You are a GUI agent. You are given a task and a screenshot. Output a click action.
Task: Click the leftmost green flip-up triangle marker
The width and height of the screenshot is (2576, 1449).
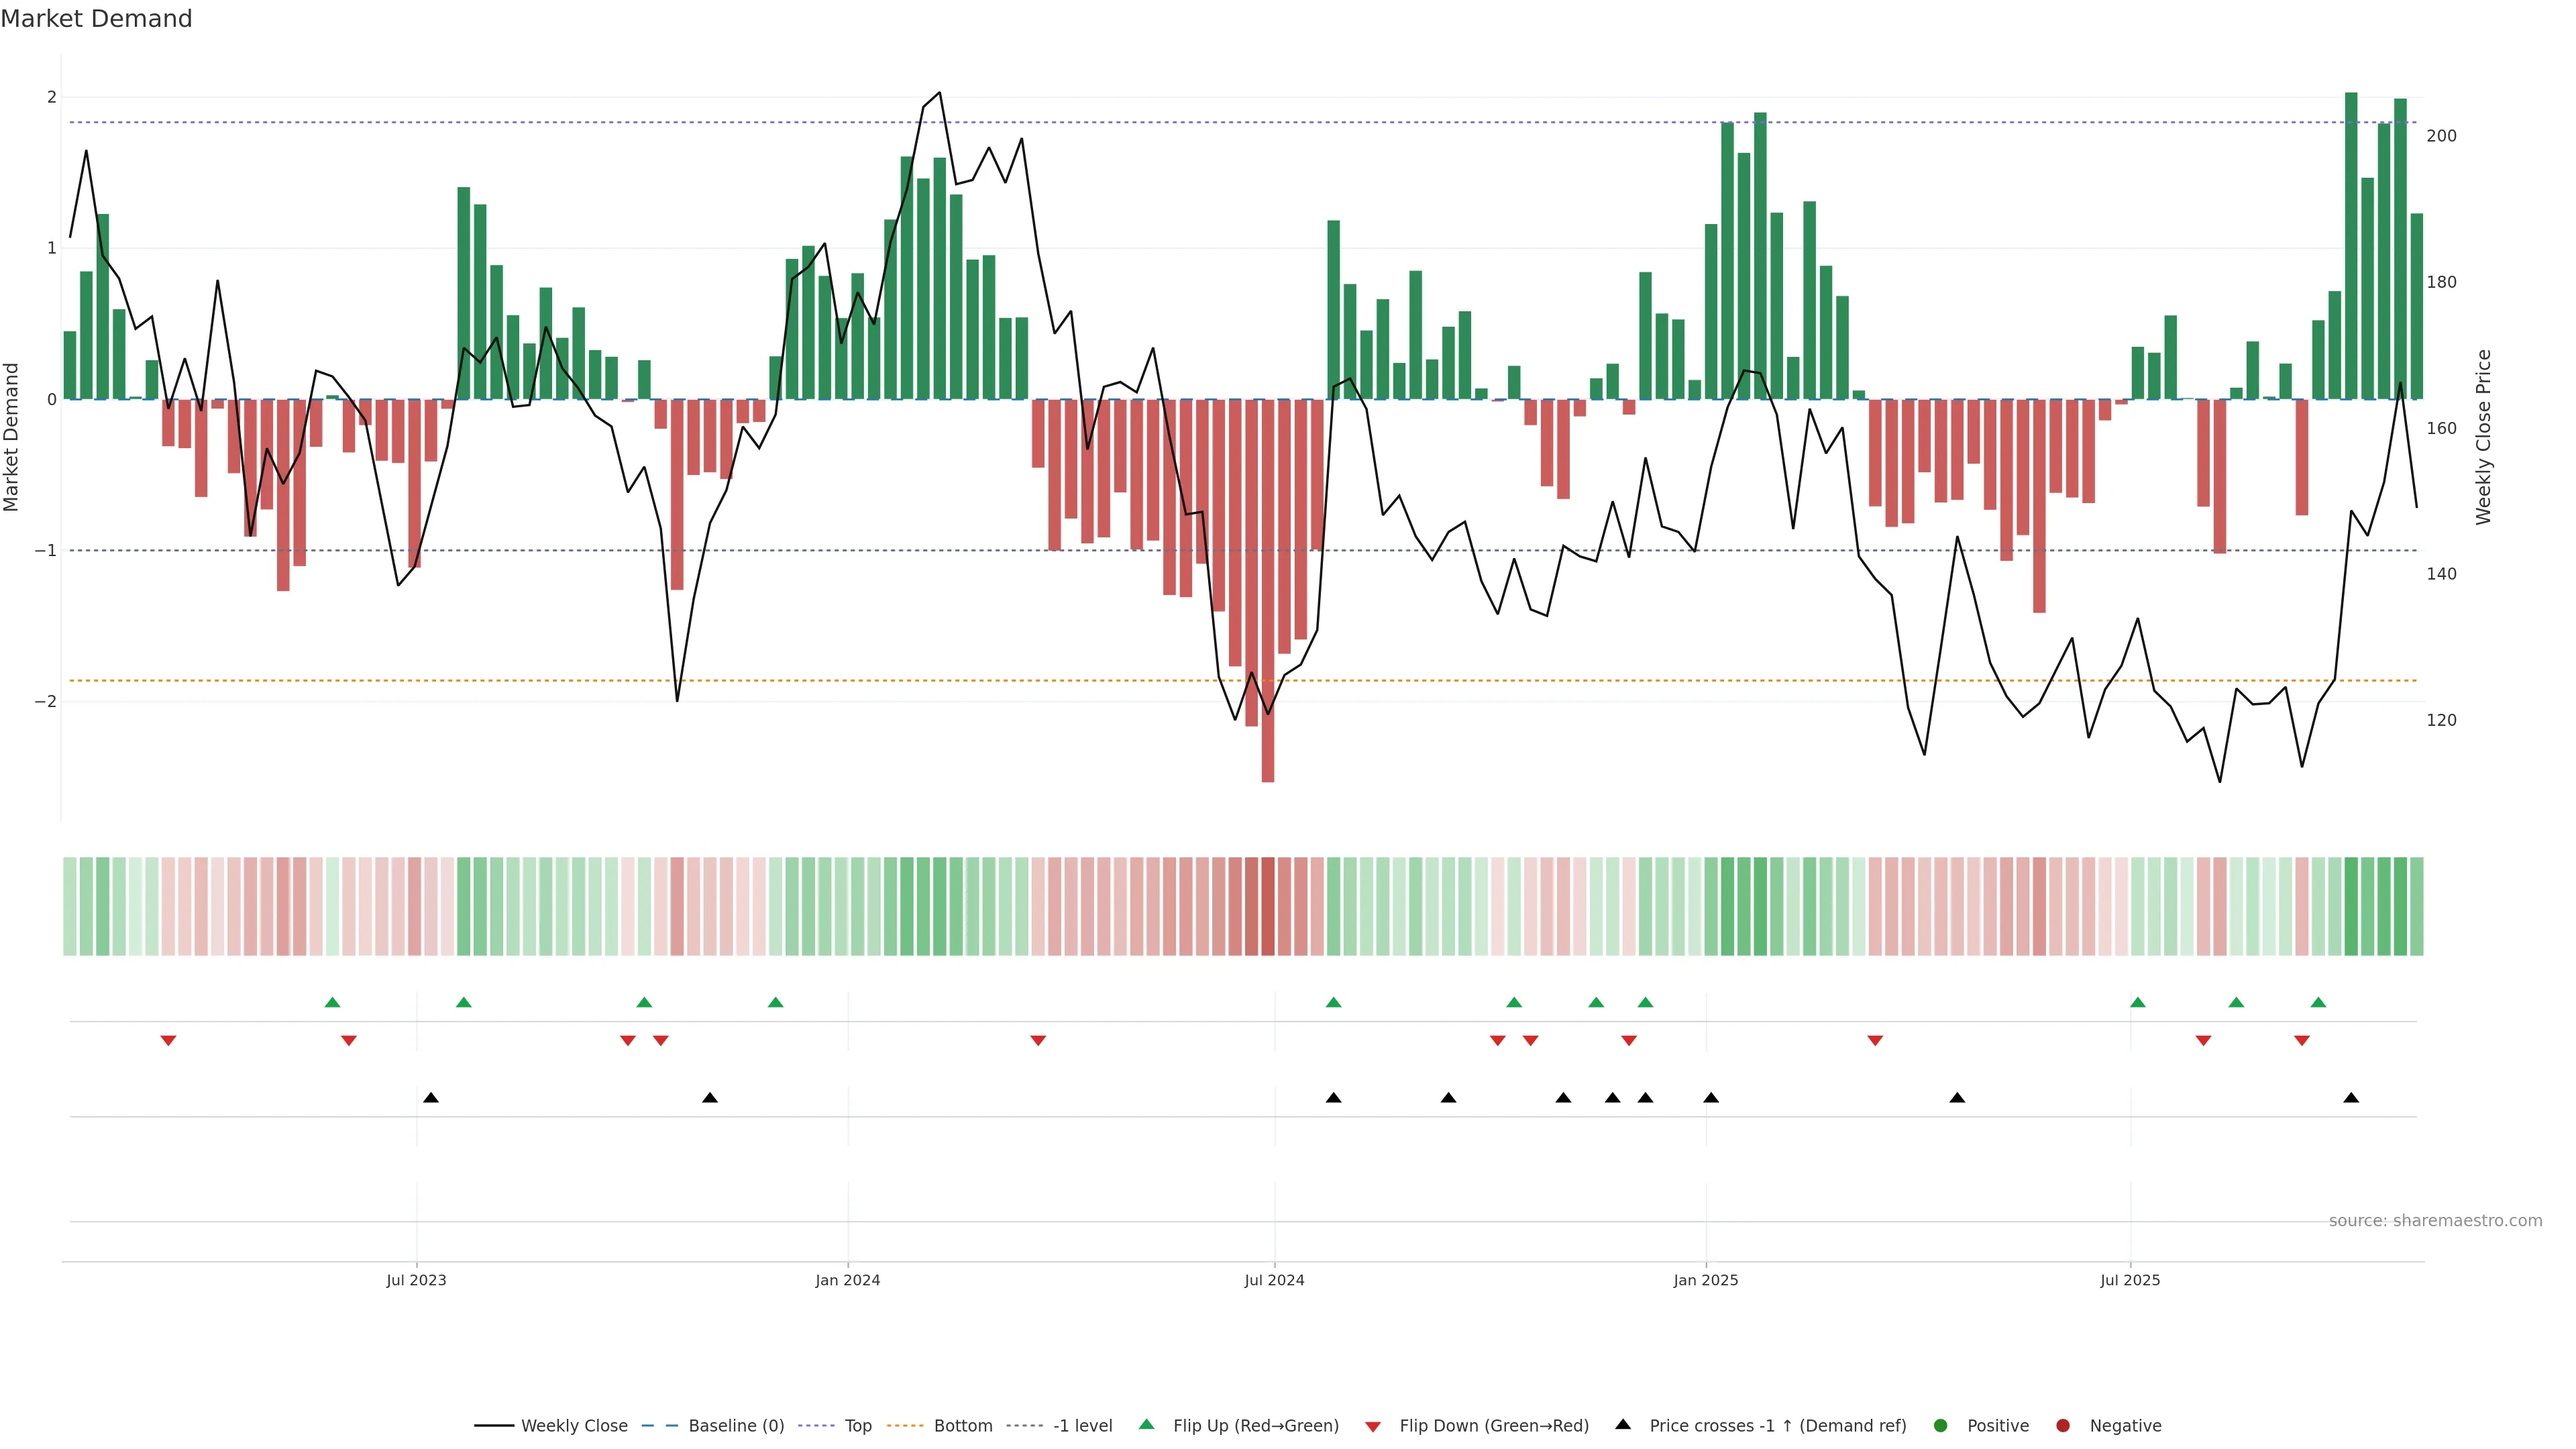(x=333, y=1003)
